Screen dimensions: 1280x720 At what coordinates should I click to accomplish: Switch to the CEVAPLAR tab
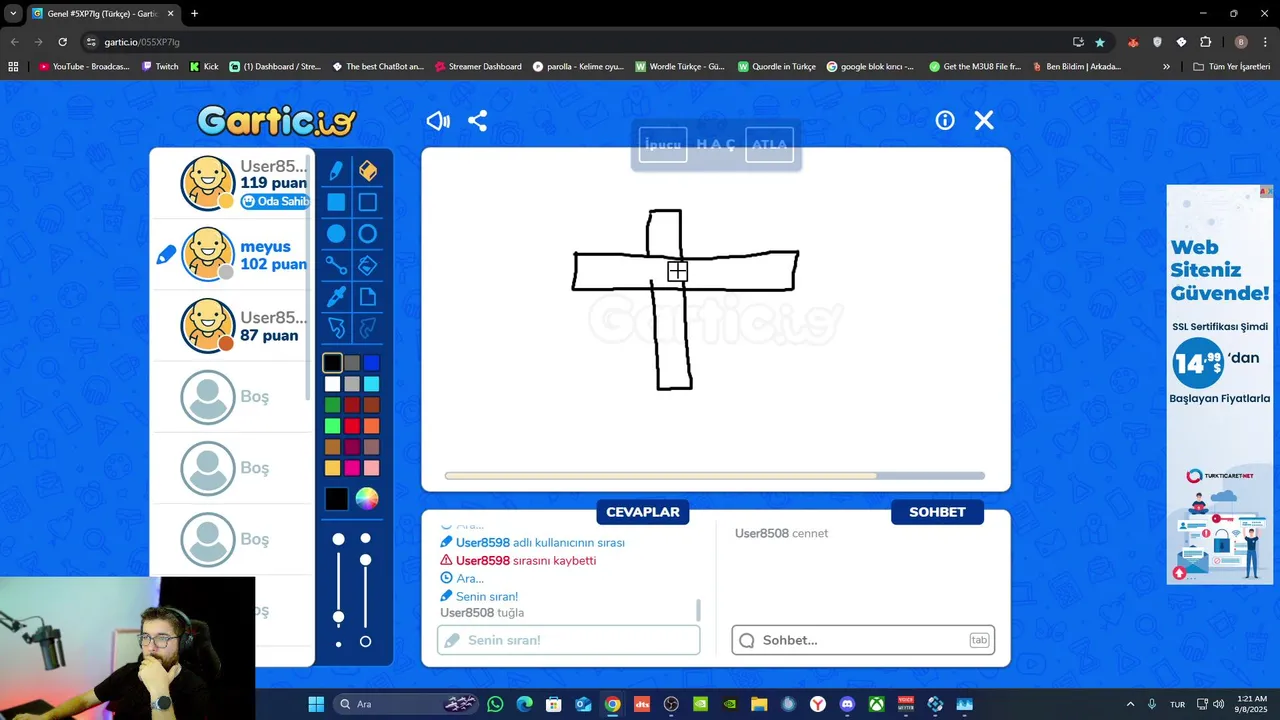643,512
